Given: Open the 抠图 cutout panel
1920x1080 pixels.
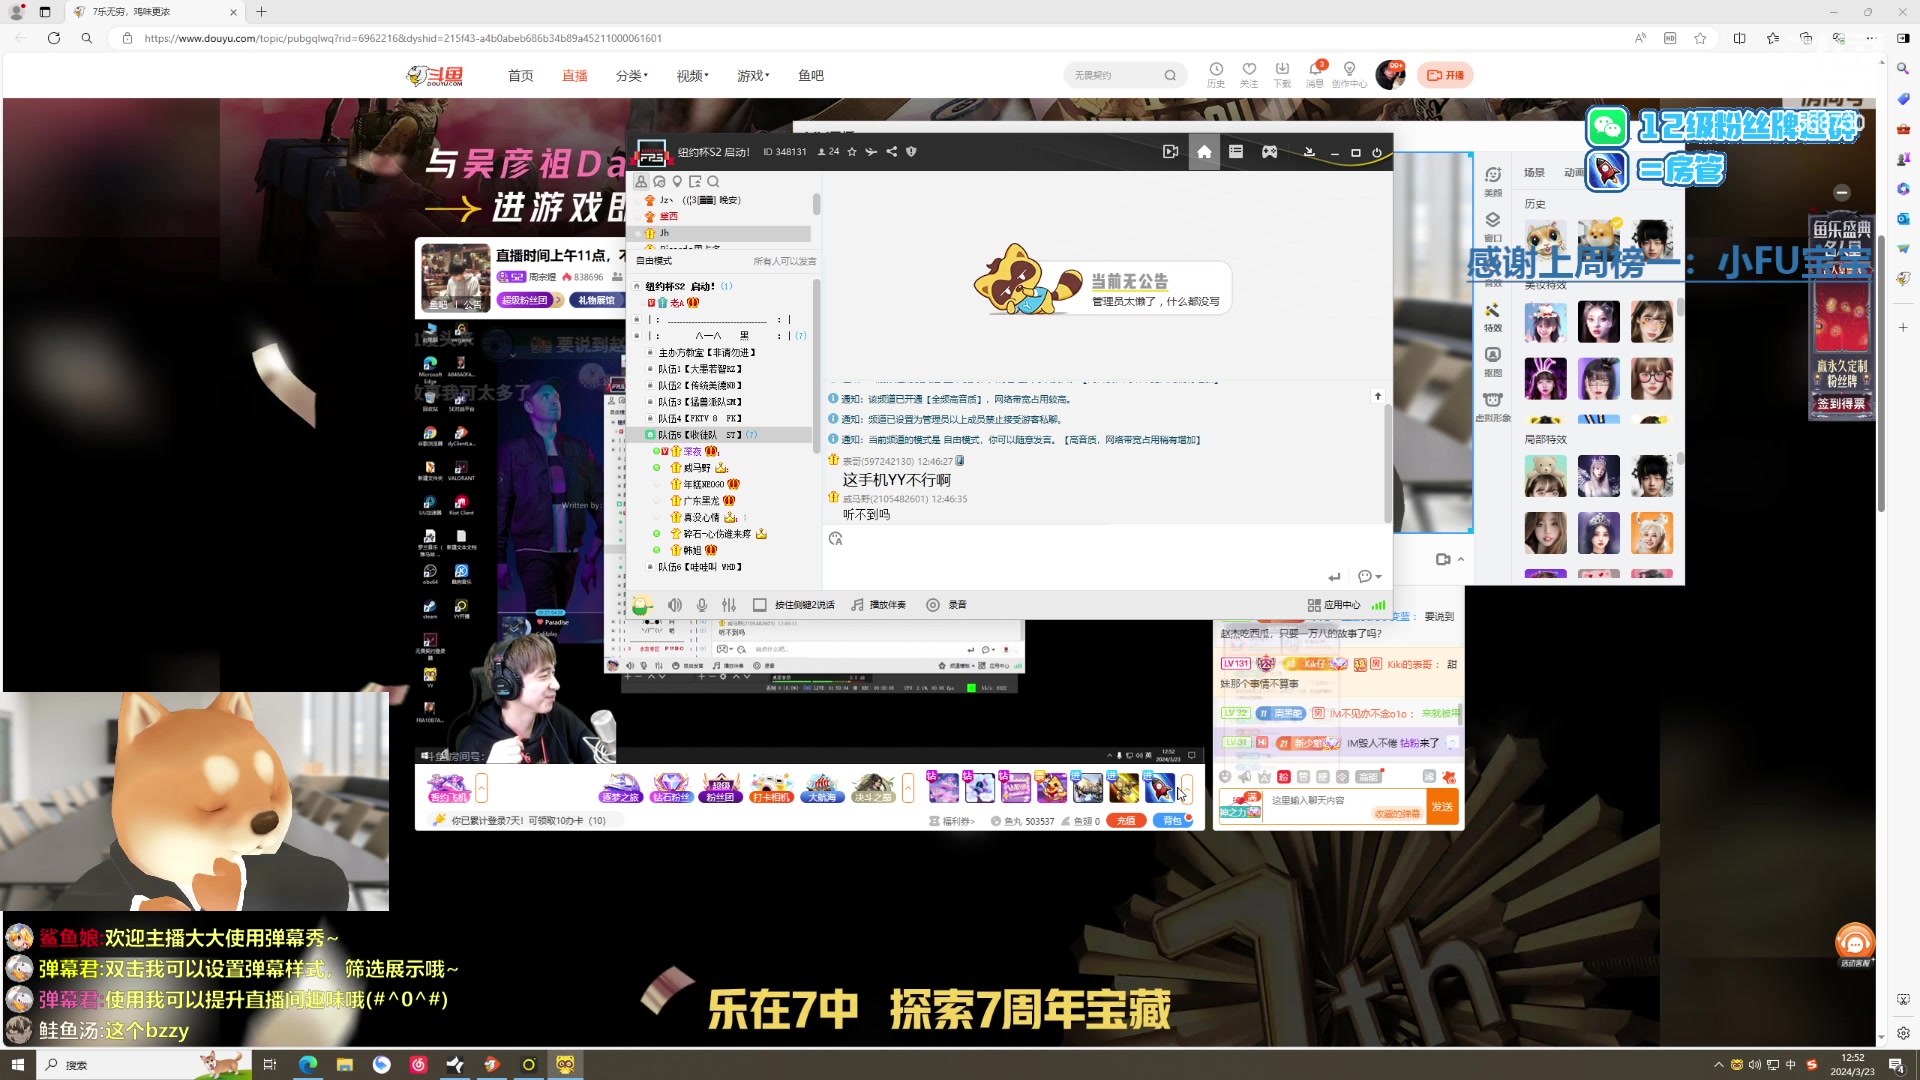Looking at the screenshot, I should 1493,362.
